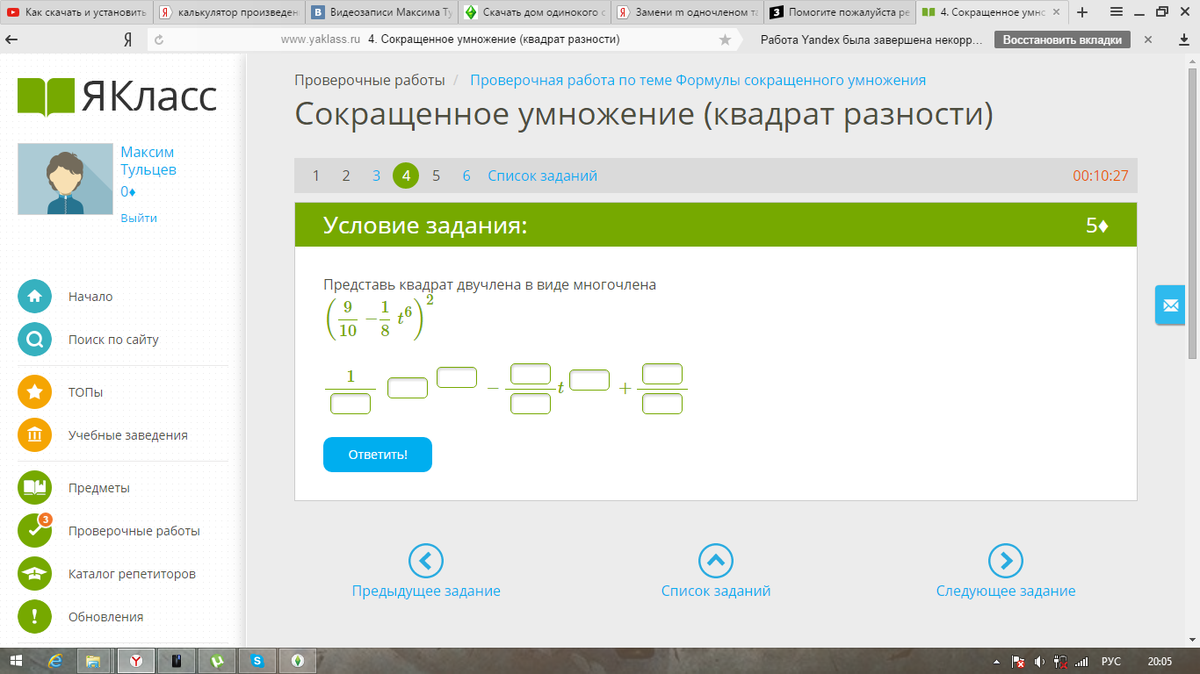Image resolution: width=1200 pixels, height=674 pixels.
Task: Open Учебные заведения building icon
Action: pos(34,435)
